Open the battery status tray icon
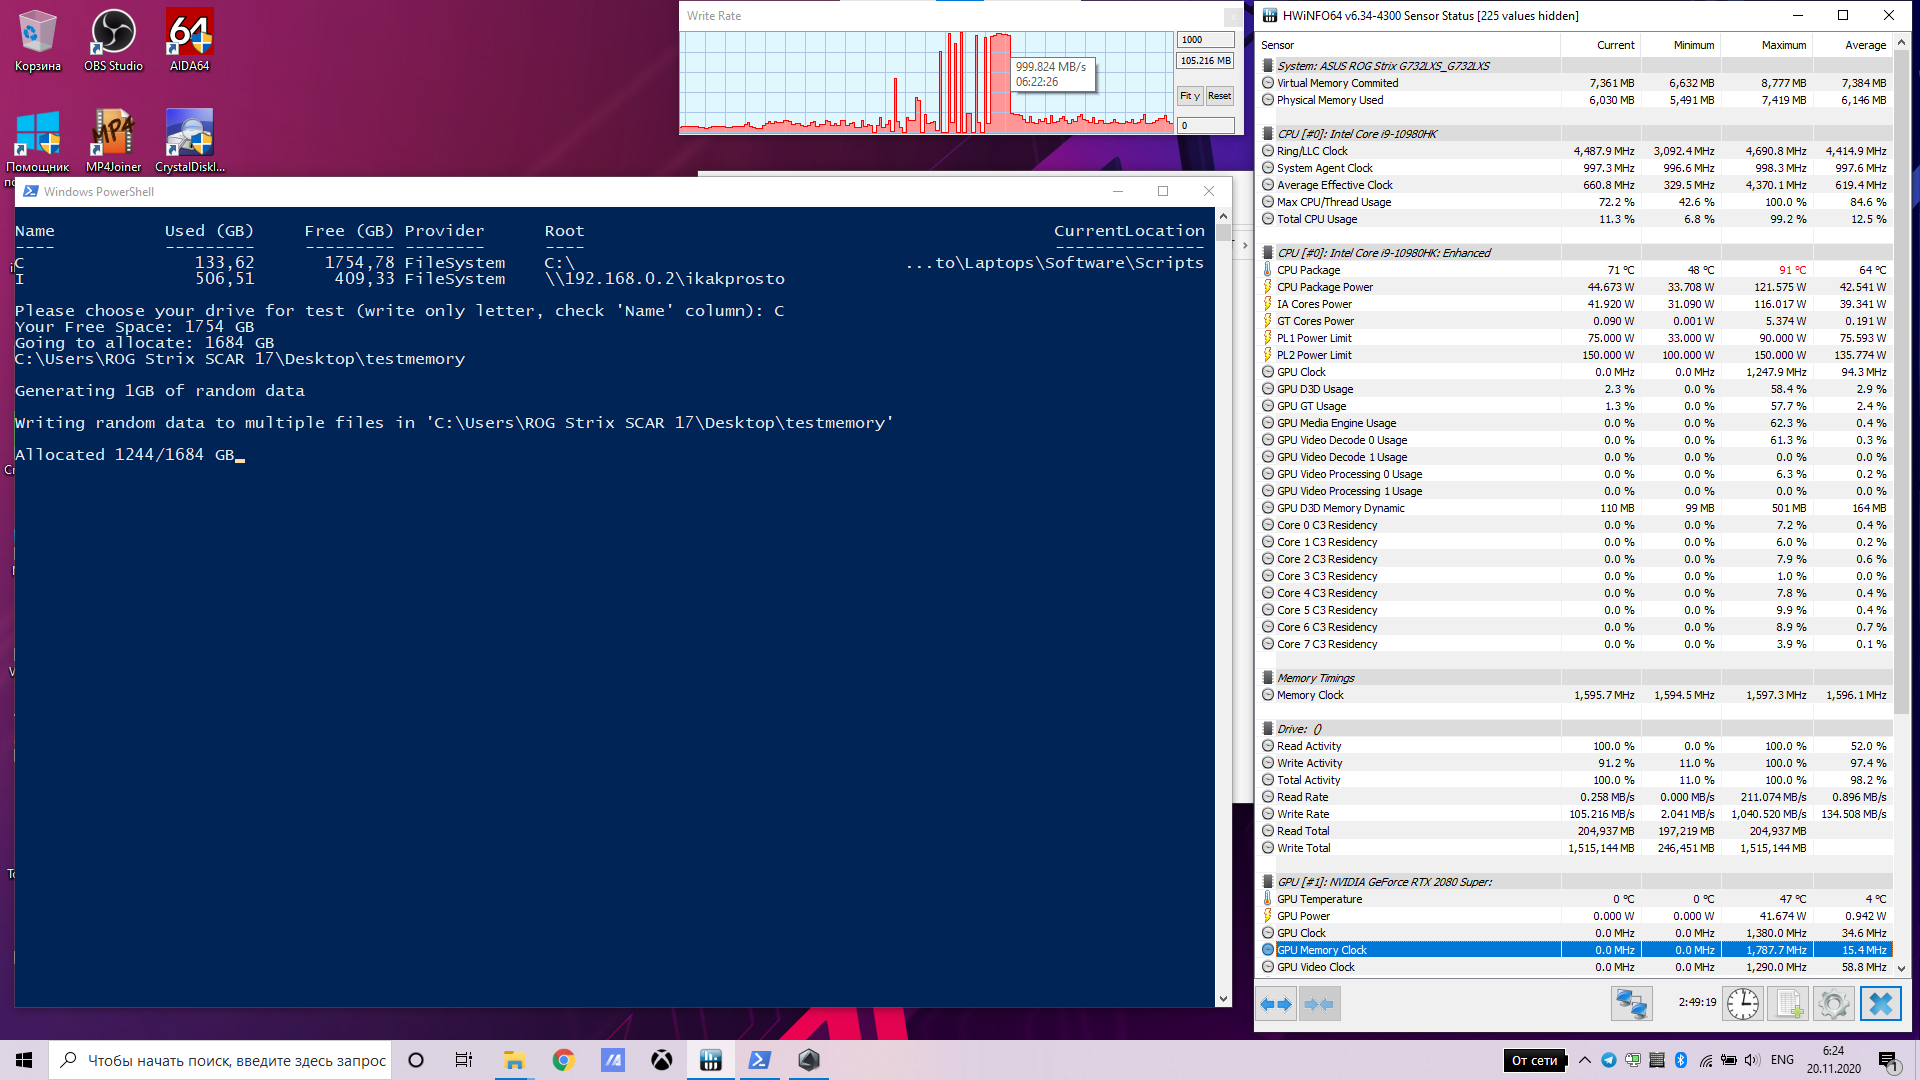 (x=1729, y=1060)
